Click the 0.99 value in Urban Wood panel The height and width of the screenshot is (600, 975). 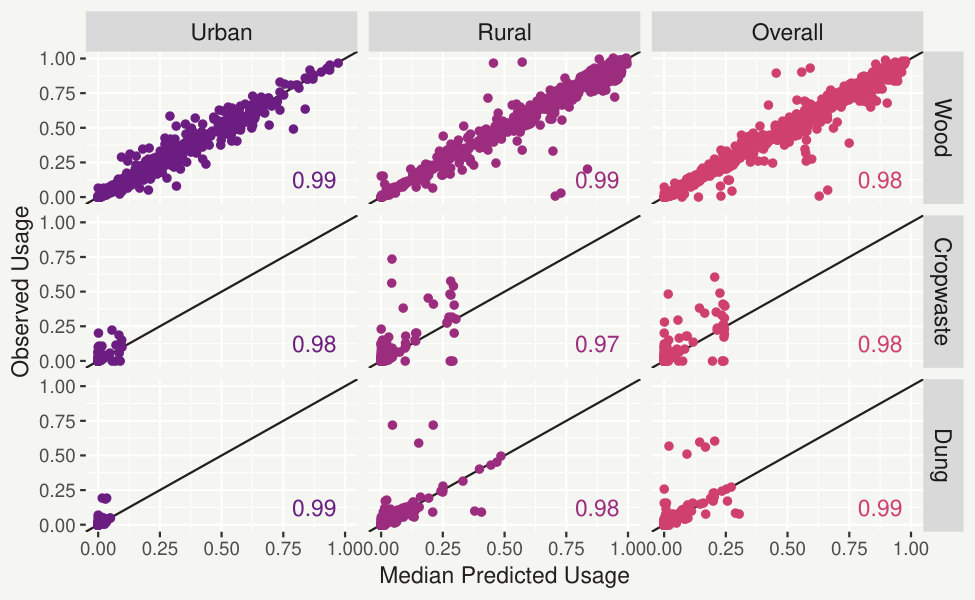pos(314,180)
